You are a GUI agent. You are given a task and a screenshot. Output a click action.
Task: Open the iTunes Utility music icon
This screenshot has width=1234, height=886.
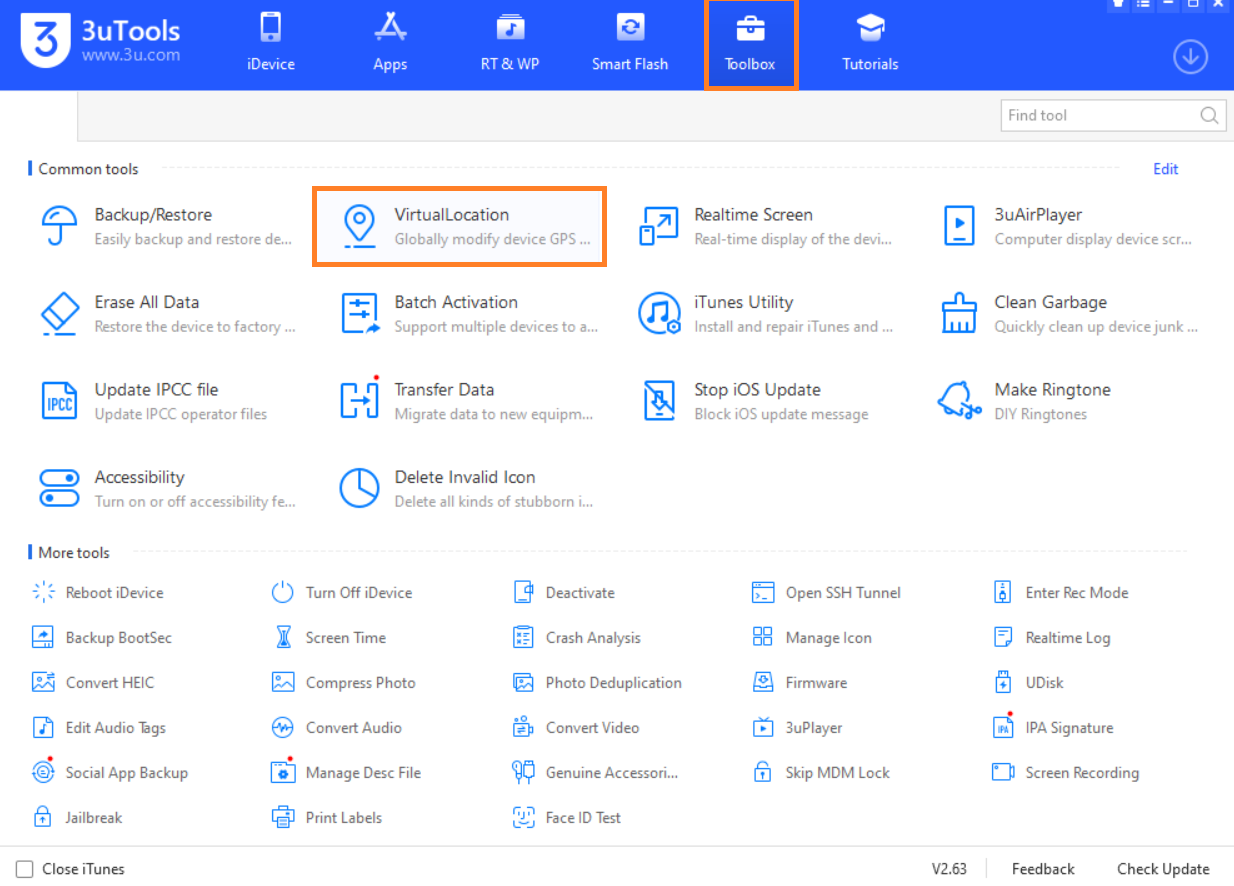(659, 314)
